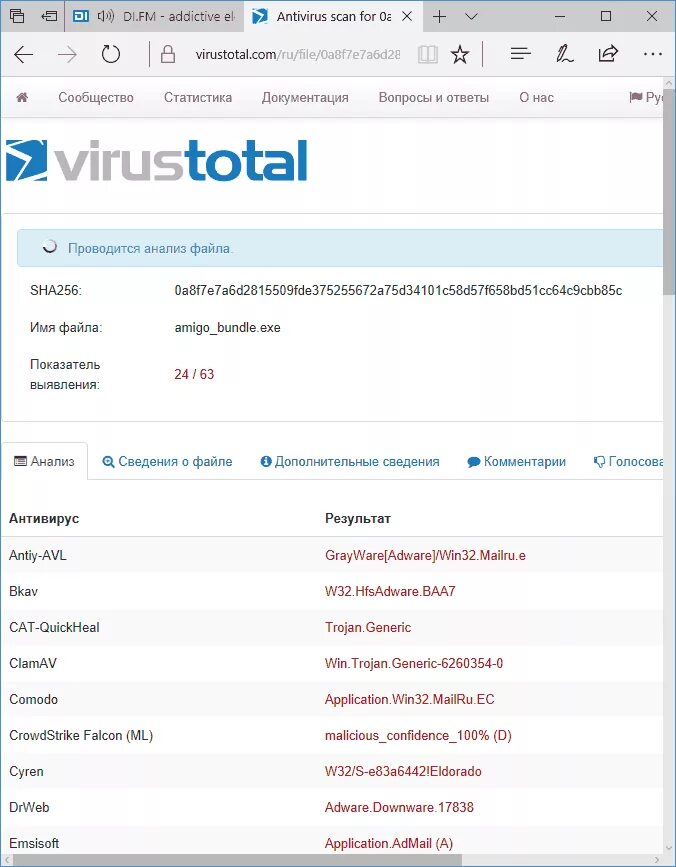This screenshot has height=867, width=676.
Task: Select the DrWeb row name
Action: pyautogui.click(x=29, y=807)
